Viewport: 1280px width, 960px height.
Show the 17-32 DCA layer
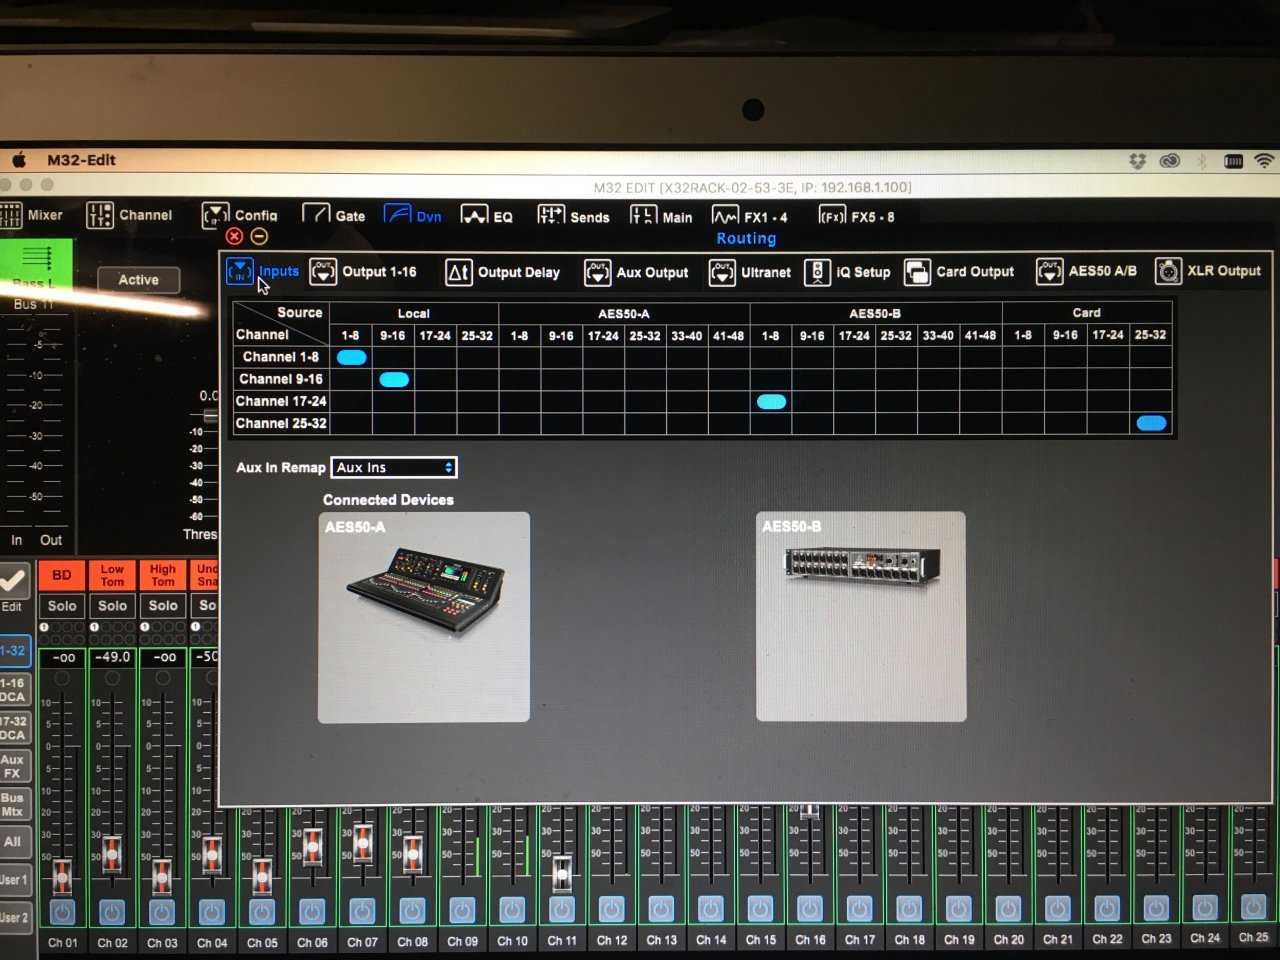14,728
